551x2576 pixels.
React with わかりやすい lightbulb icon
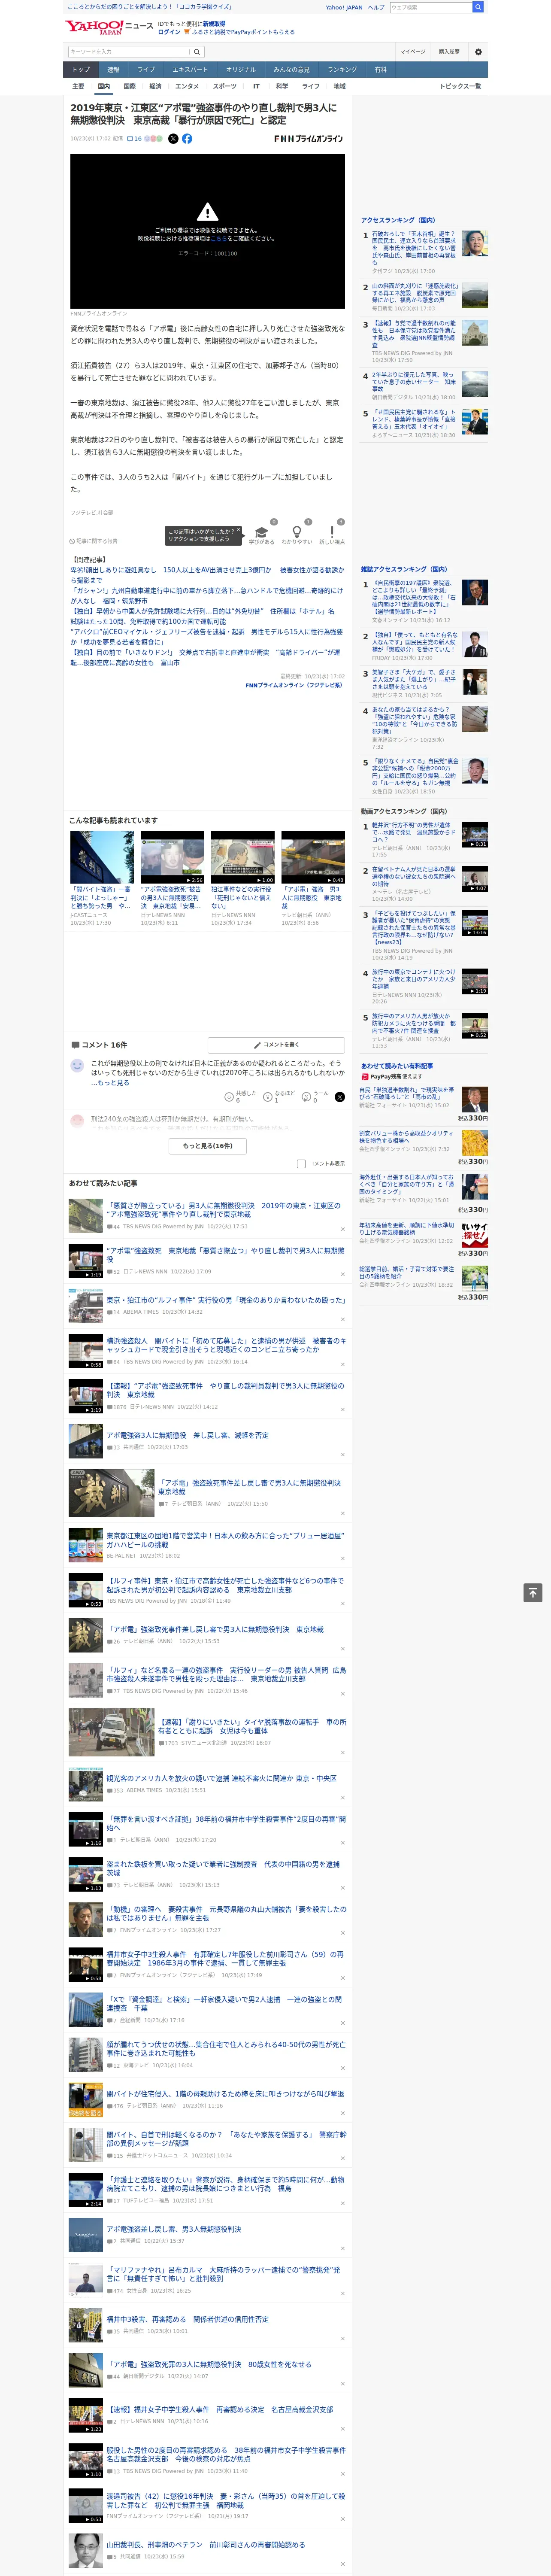(297, 533)
